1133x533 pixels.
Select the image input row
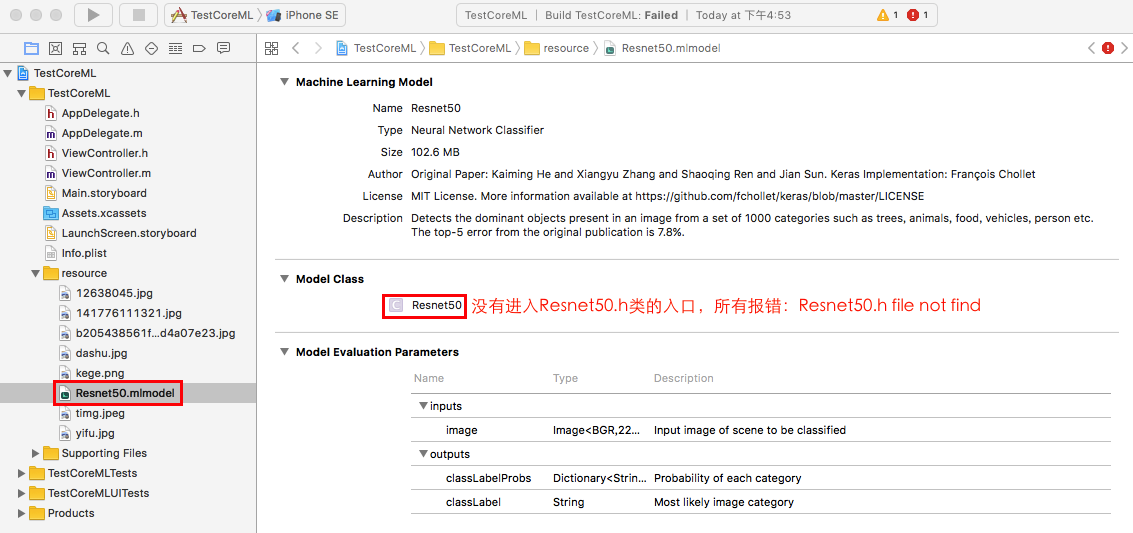click(x=762, y=430)
